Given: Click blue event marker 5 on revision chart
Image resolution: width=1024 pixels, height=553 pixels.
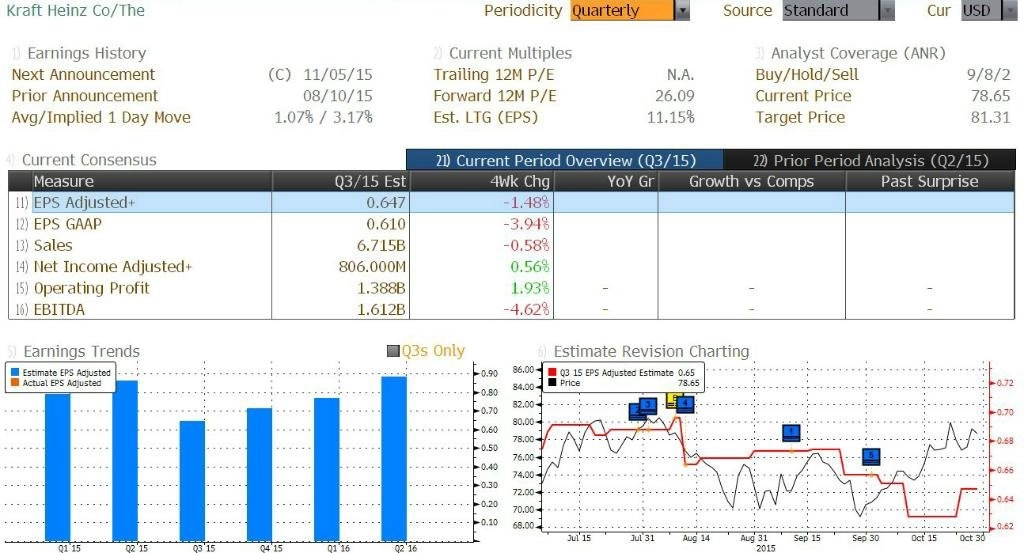Looking at the screenshot, I should click(871, 456).
